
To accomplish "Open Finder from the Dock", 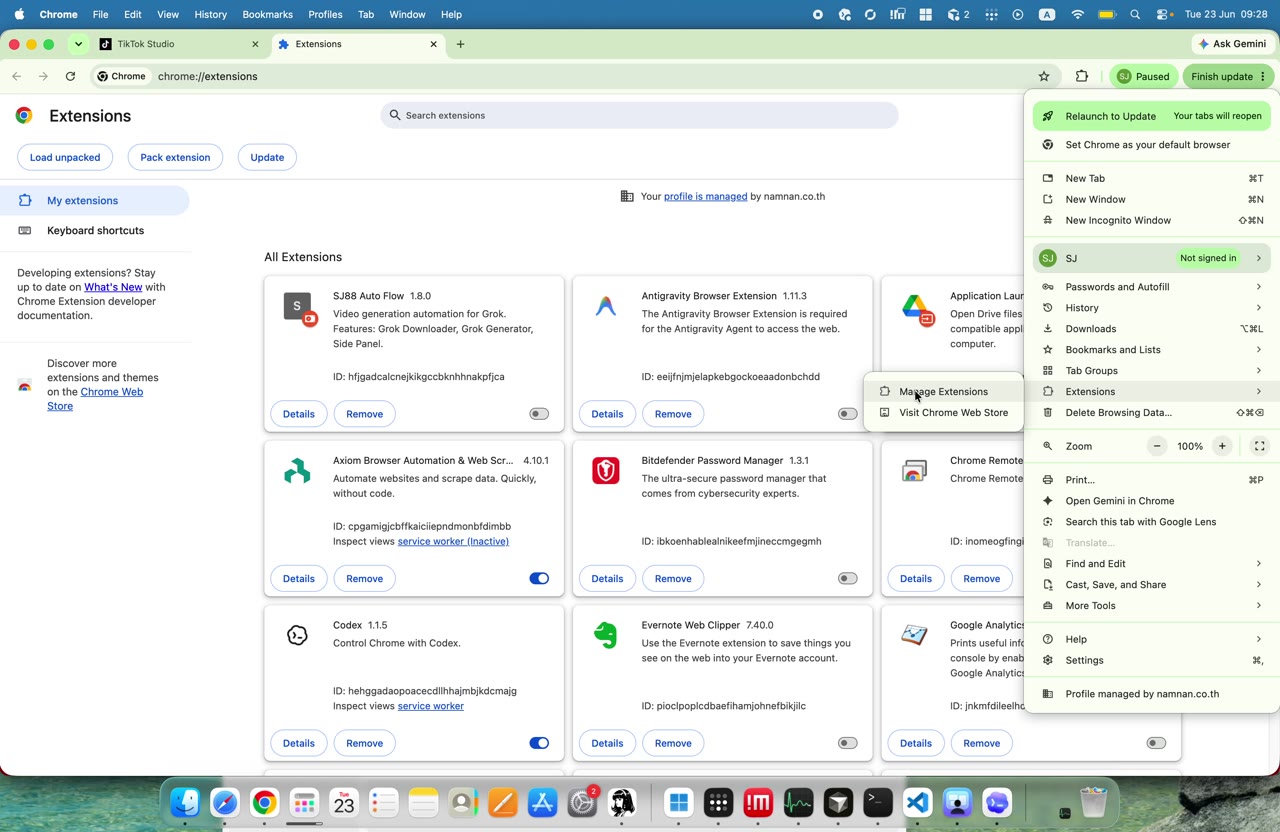I will click(x=185, y=802).
